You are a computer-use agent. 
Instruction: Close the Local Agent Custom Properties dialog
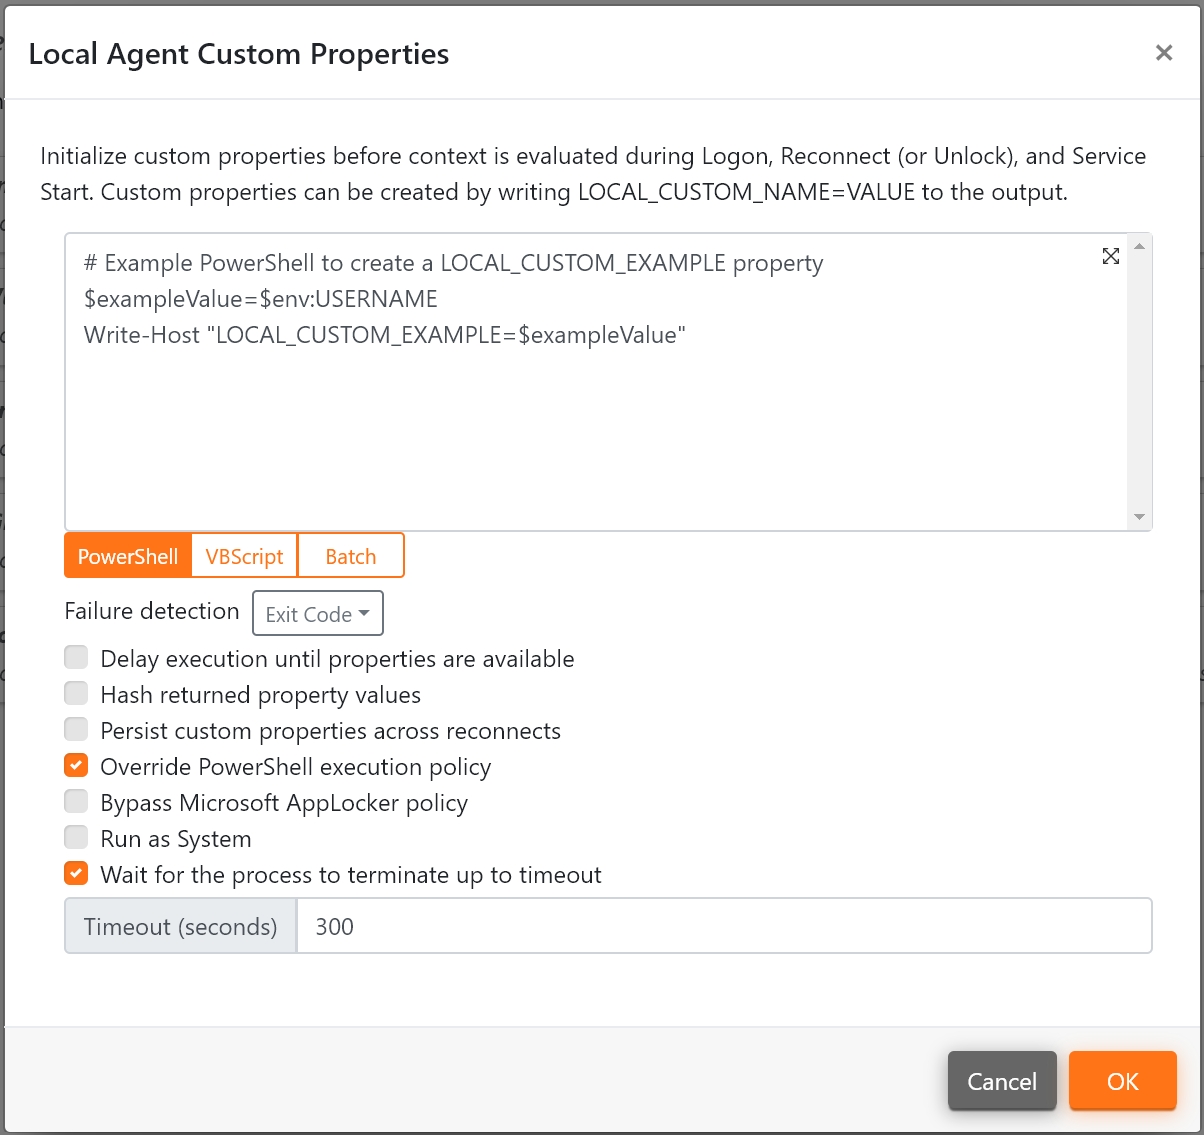[1164, 53]
